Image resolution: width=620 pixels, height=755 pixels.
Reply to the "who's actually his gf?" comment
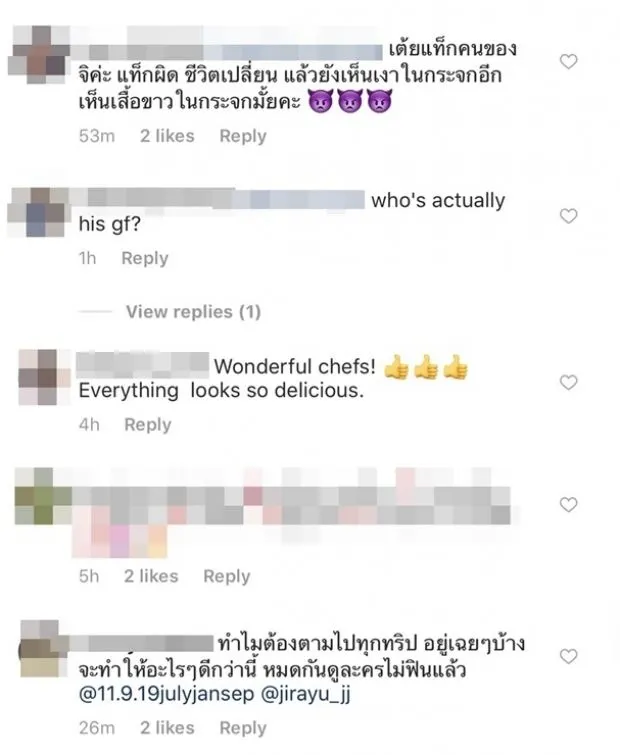[145, 259]
